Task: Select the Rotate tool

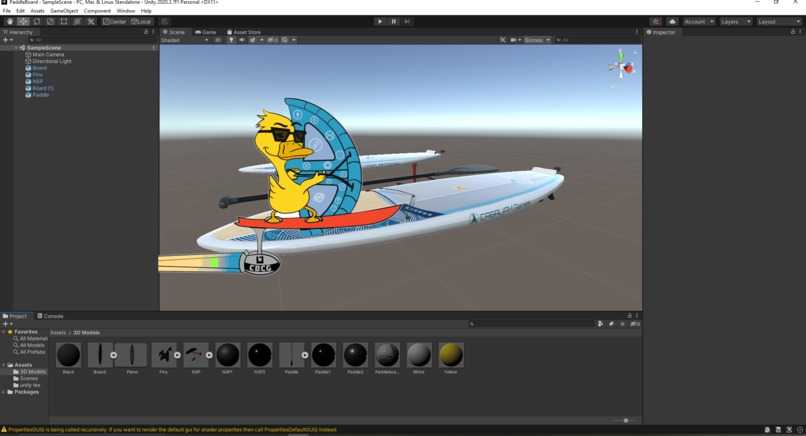Action: (x=37, y=22)
